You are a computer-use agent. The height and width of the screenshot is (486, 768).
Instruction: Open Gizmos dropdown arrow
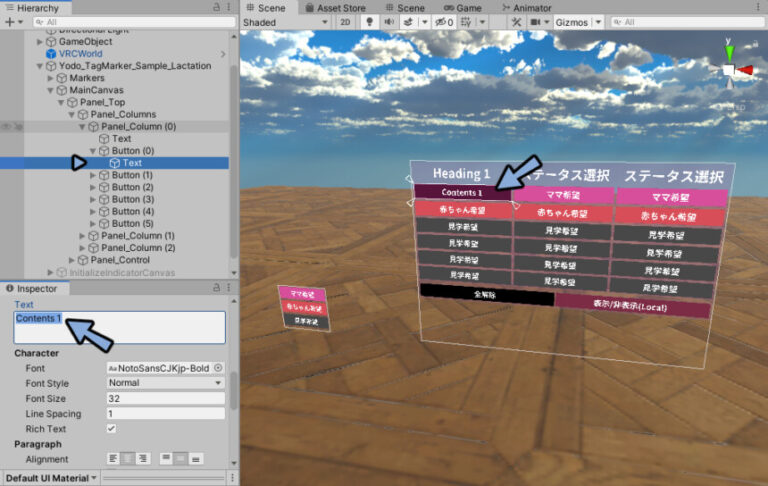coord(598,22)
